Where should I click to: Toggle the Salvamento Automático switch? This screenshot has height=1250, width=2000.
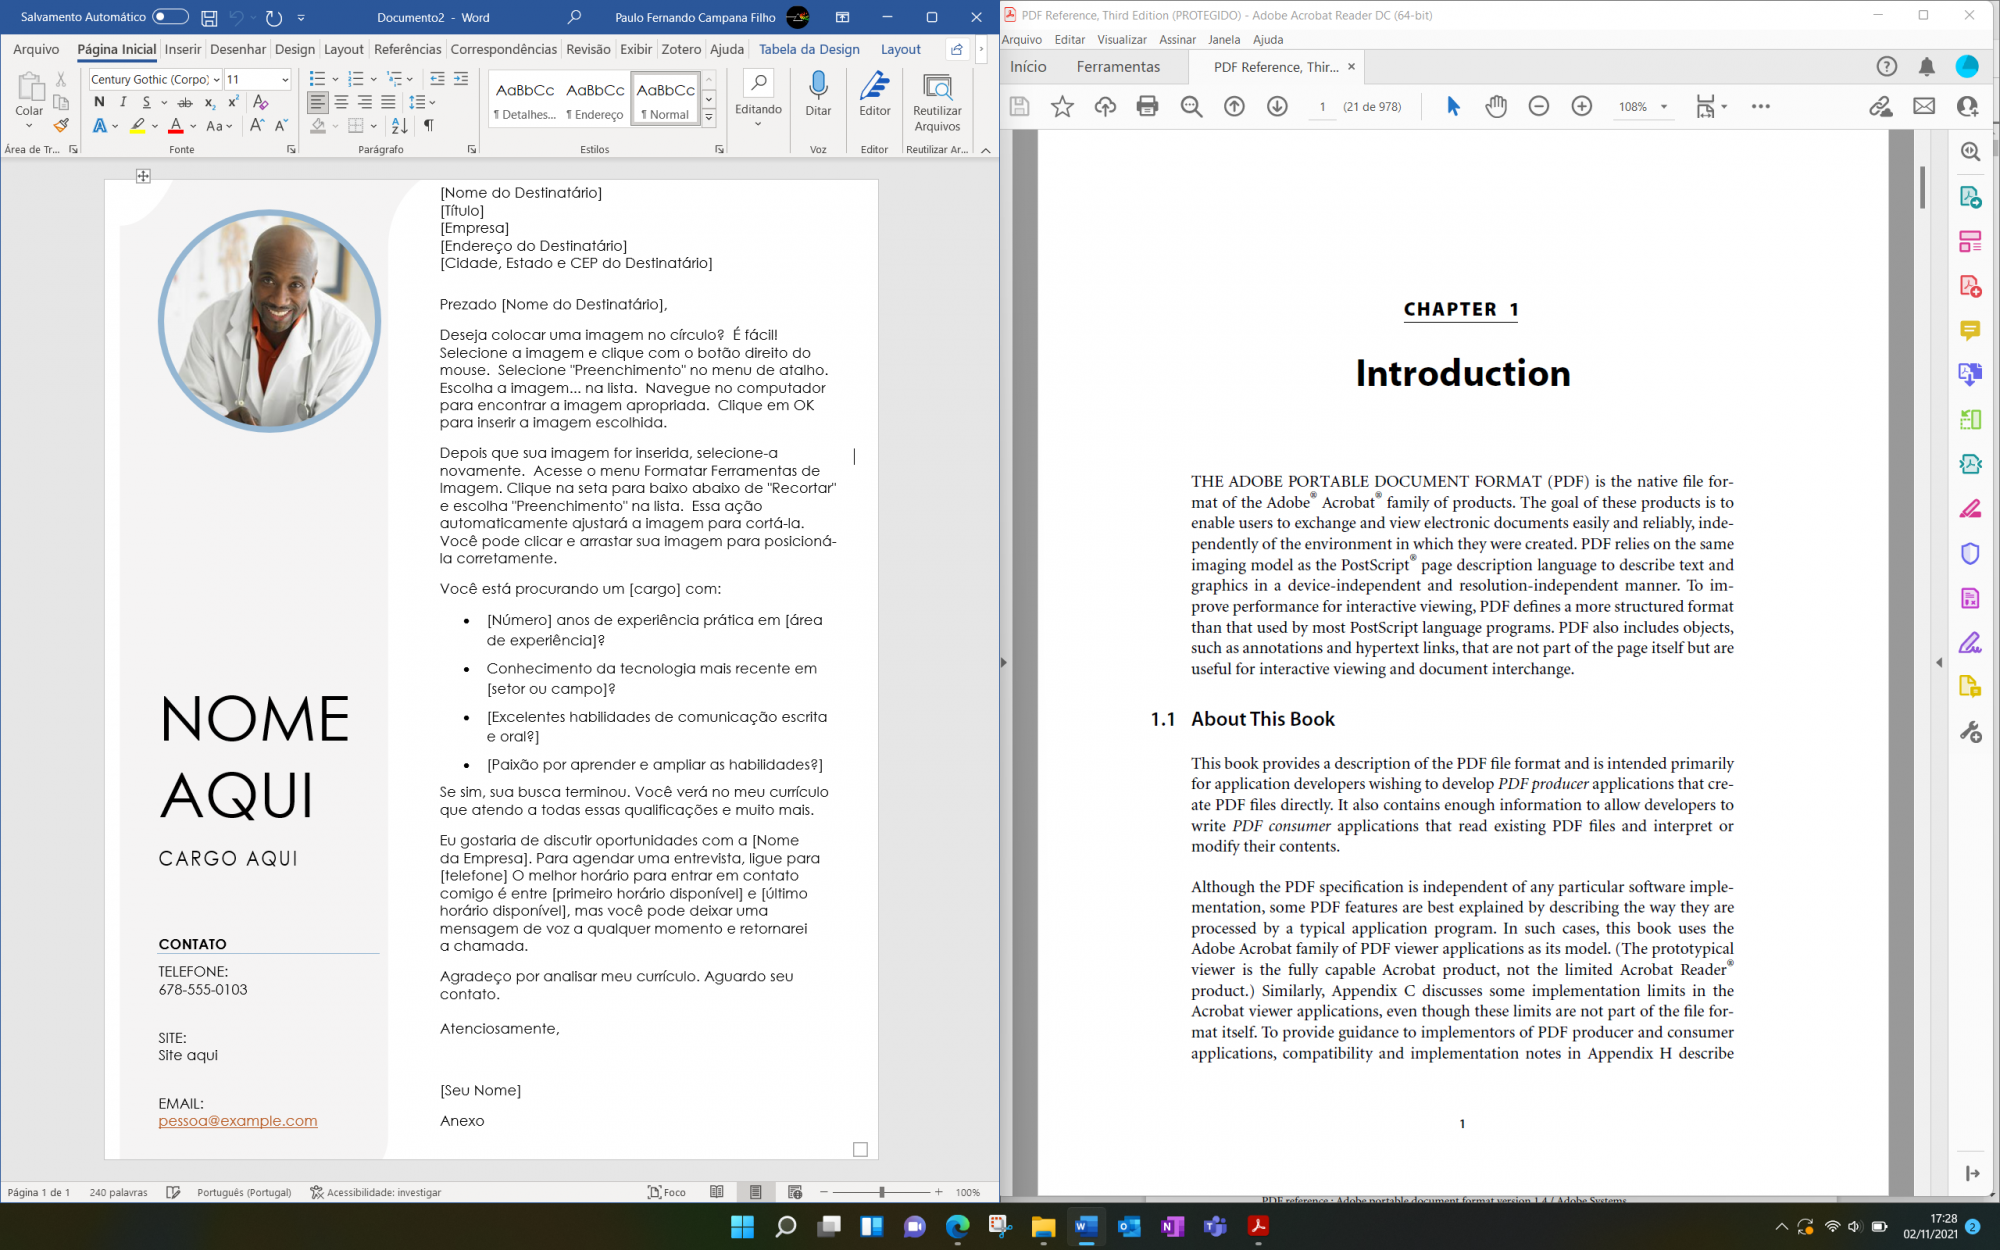[x=170, y=17]
